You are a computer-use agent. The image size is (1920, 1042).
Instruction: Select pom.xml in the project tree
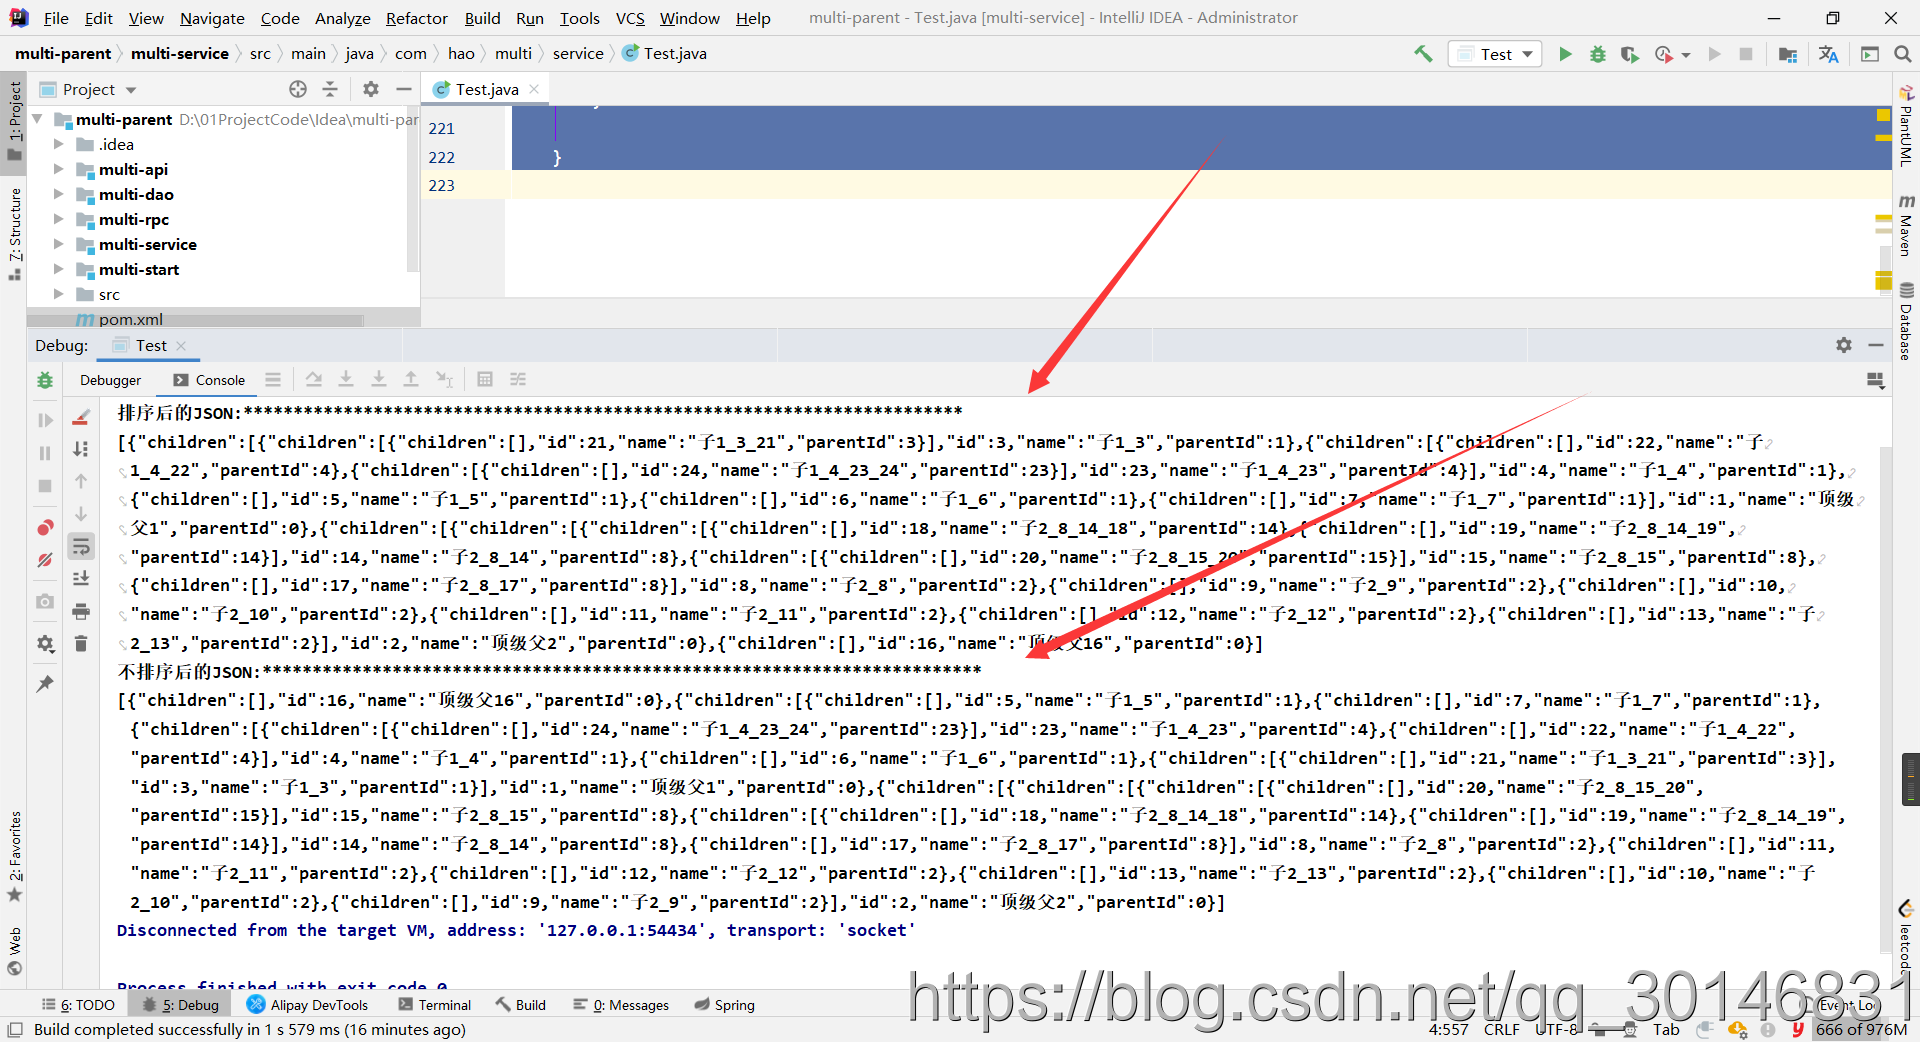[x=130, y=319]
